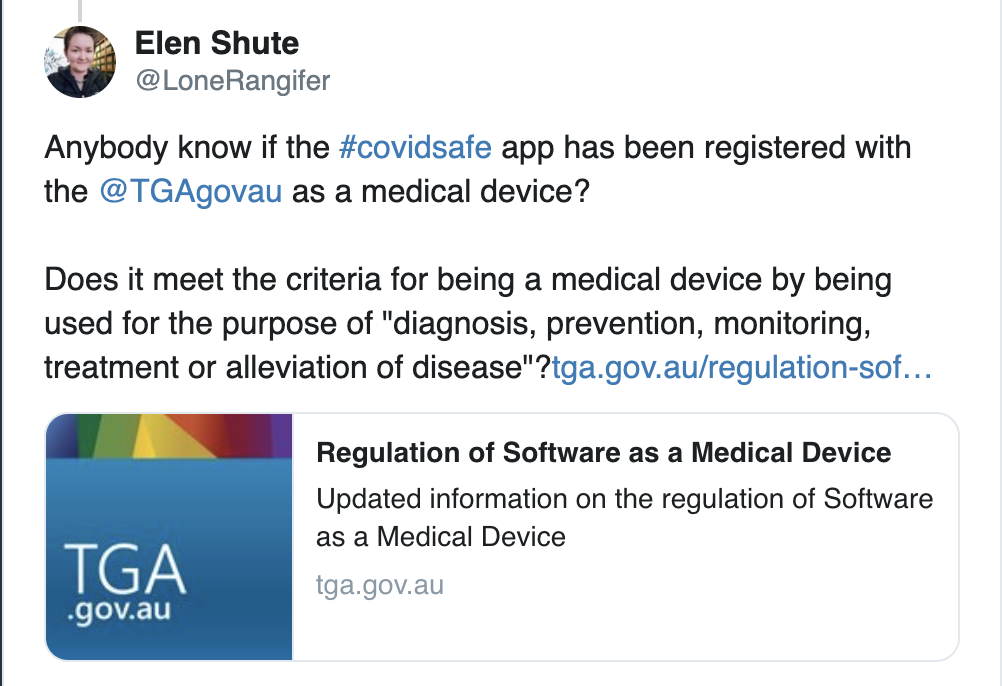Open Elen Shute's profile picture
The height and width of the screenshot is (686, 1002).
[x=80, y=62]
